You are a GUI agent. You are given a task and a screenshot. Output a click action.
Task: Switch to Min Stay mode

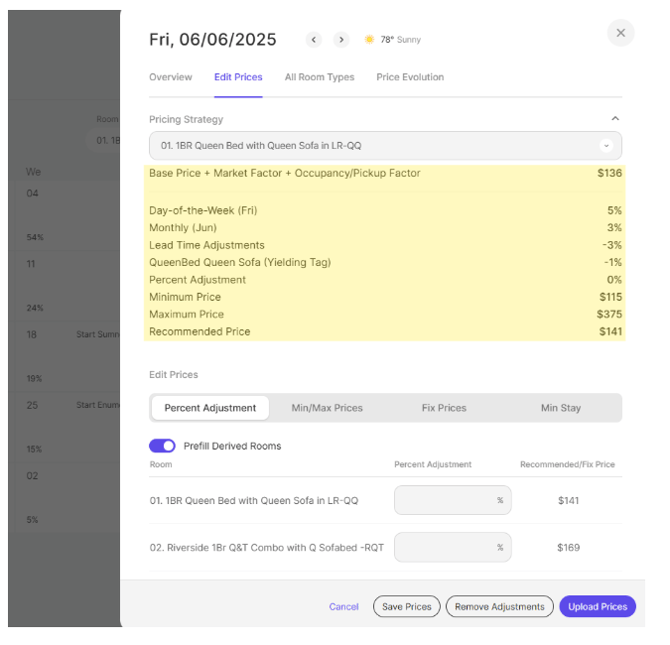coord(561,408)
